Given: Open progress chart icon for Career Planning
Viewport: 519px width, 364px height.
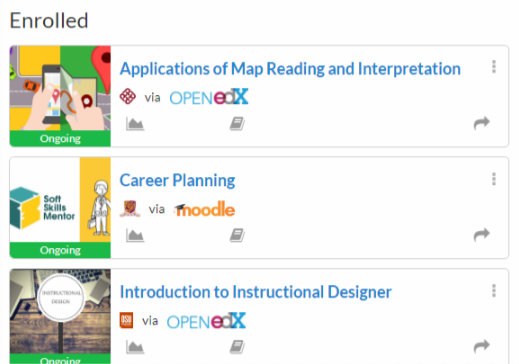Looking at the screenshot, I should point(135,235).
